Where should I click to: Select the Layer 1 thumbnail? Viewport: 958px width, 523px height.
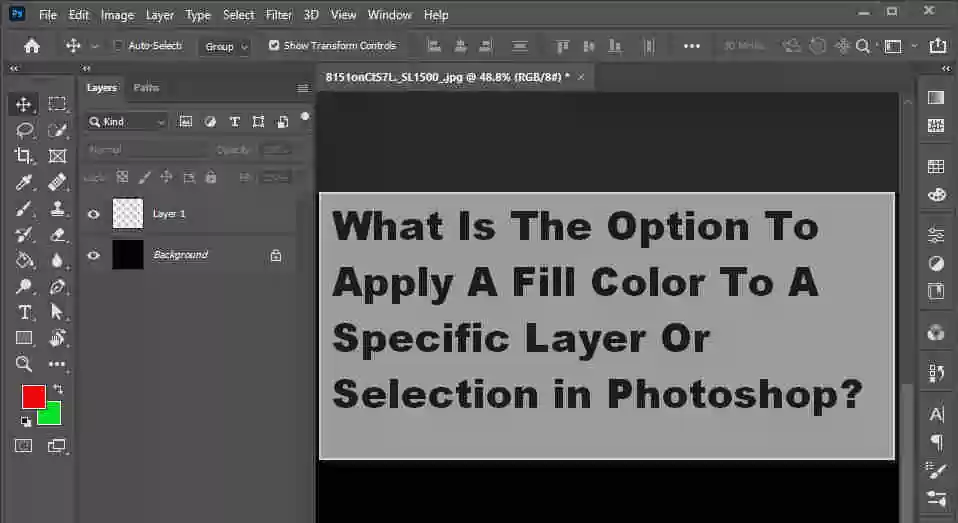[x=128, y=214]
